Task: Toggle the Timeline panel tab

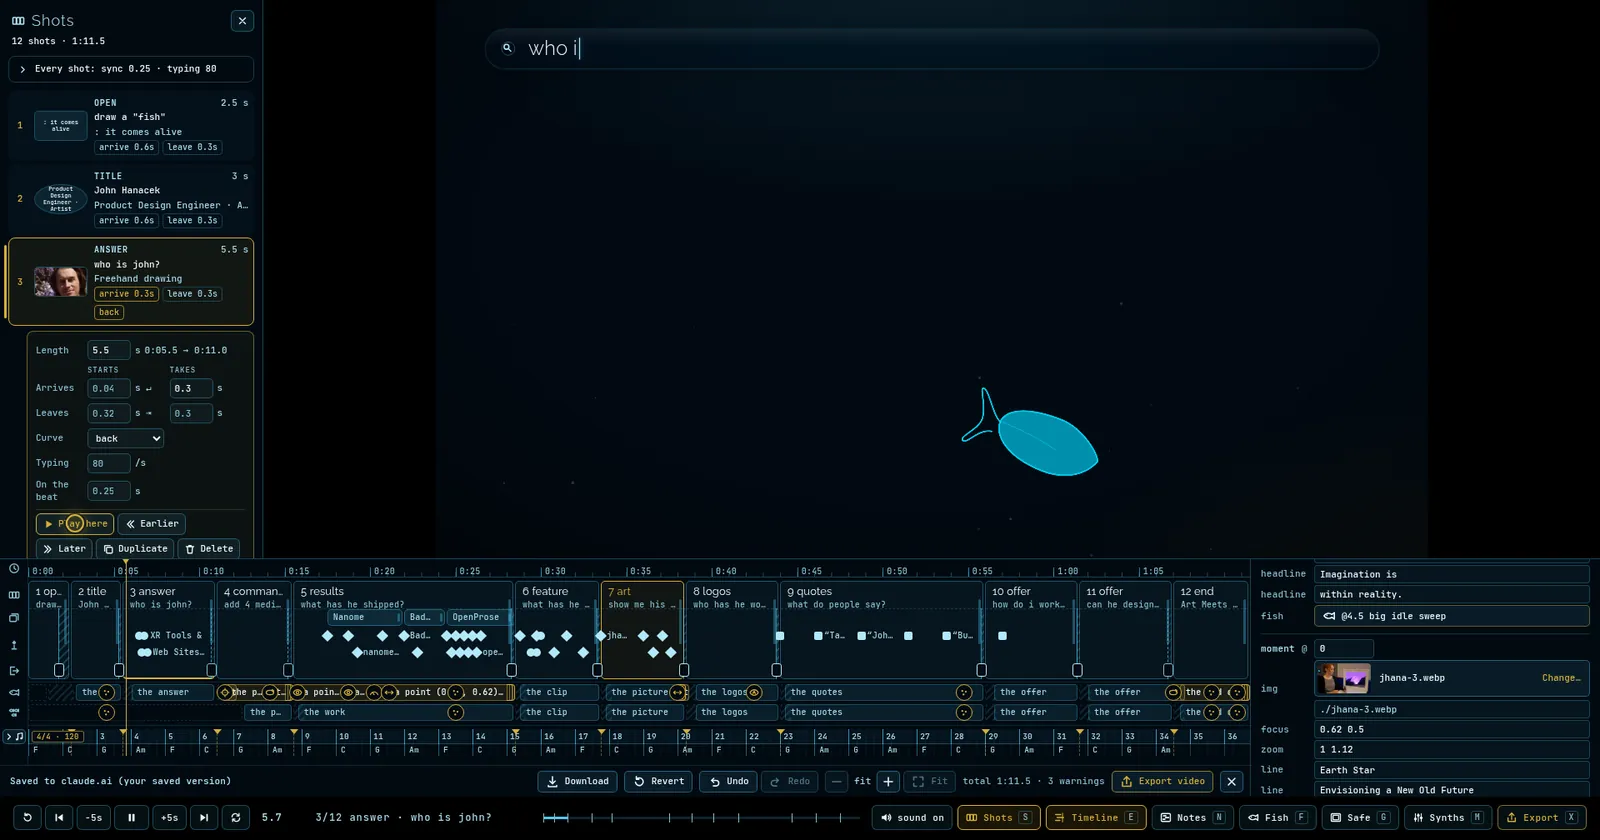Action: (x=1096, y=817)
